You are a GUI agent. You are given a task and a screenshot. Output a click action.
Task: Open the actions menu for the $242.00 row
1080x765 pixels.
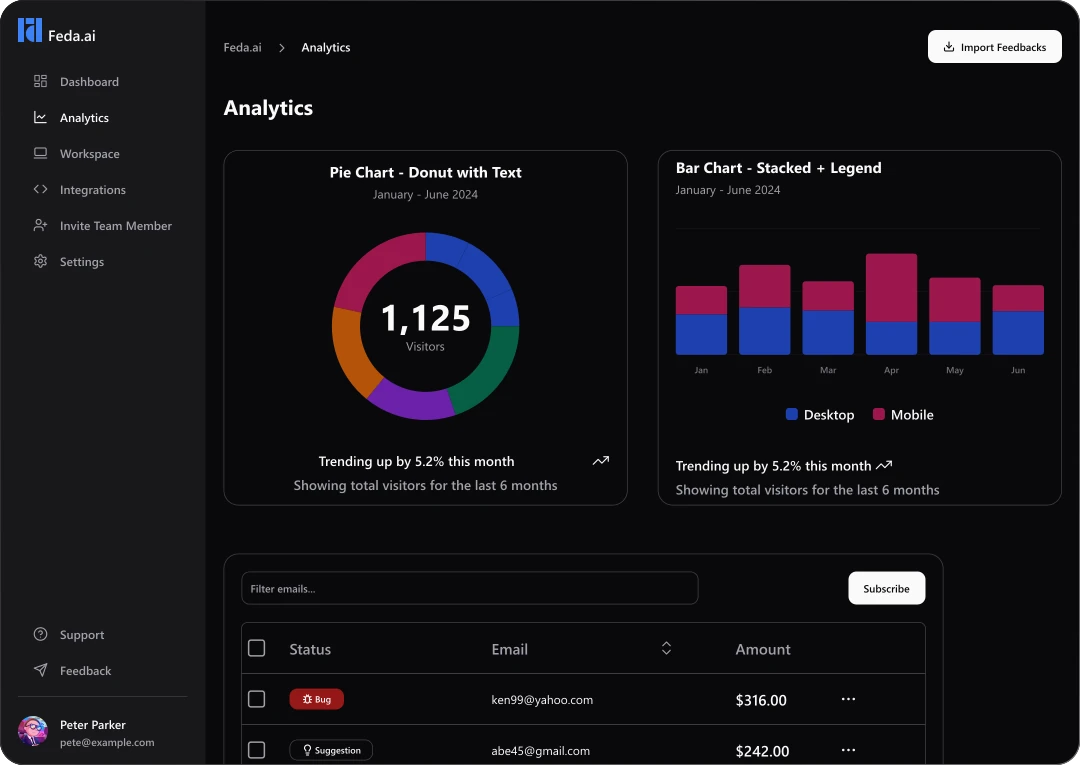848,750
